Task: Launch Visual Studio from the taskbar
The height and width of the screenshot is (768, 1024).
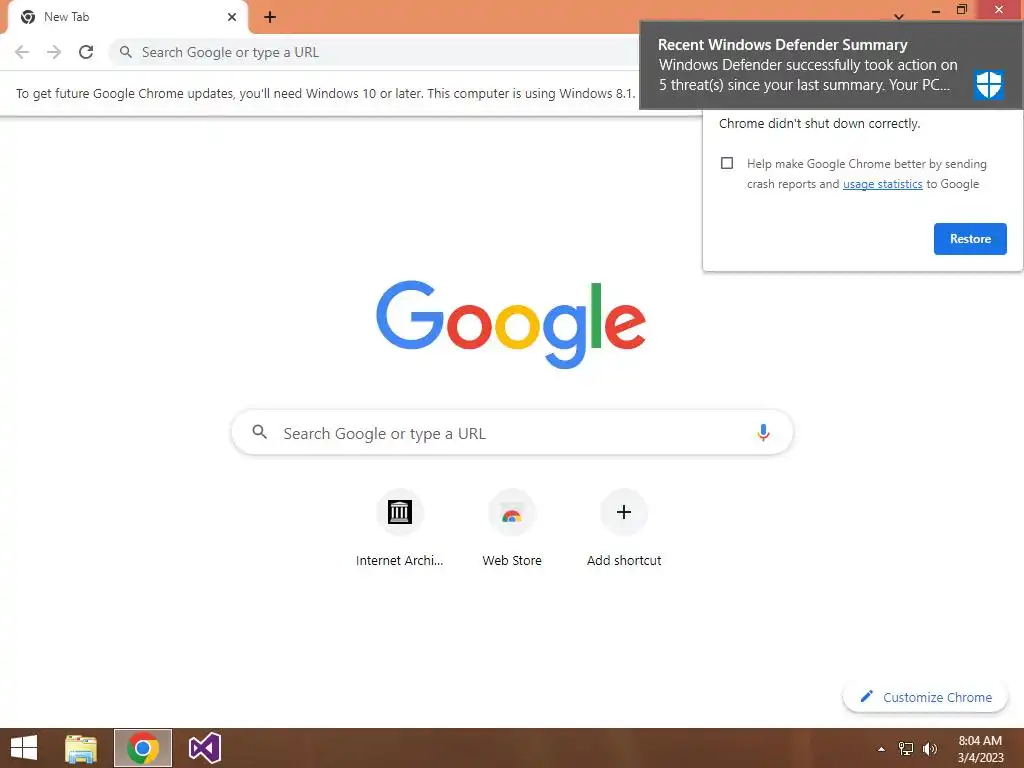Action: click(205, 748)
